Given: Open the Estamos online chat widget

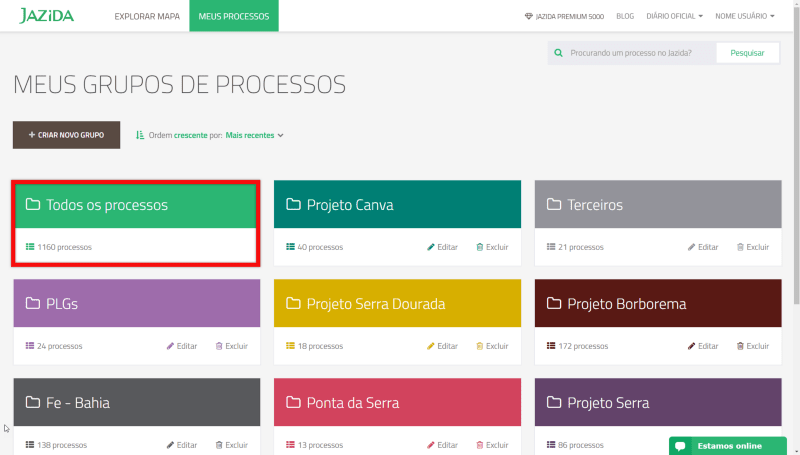Looking at the screenshot, I should [x=728, y=446].
